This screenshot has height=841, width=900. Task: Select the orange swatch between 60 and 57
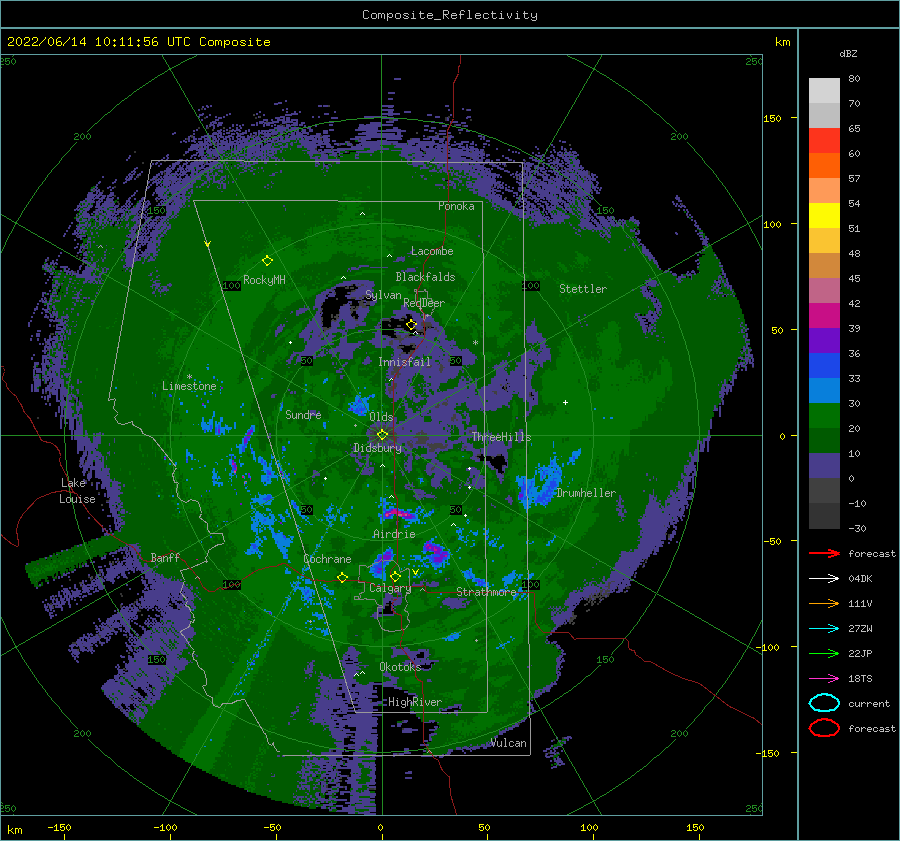tap(824, 165)
